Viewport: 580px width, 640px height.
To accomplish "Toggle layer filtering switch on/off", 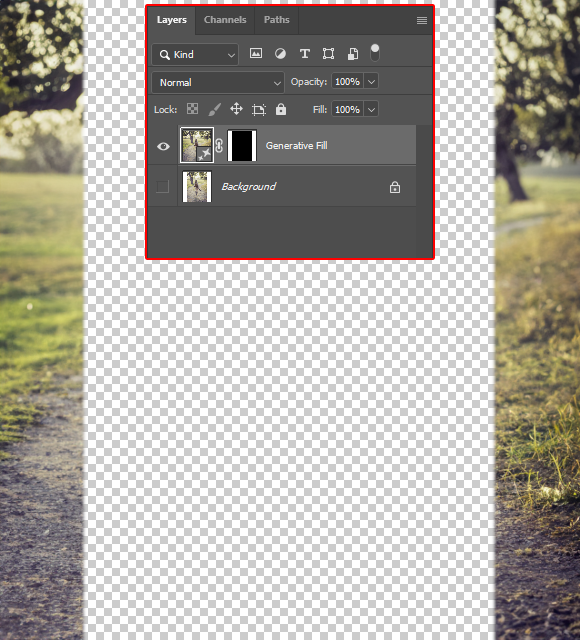I will [375, 53].
